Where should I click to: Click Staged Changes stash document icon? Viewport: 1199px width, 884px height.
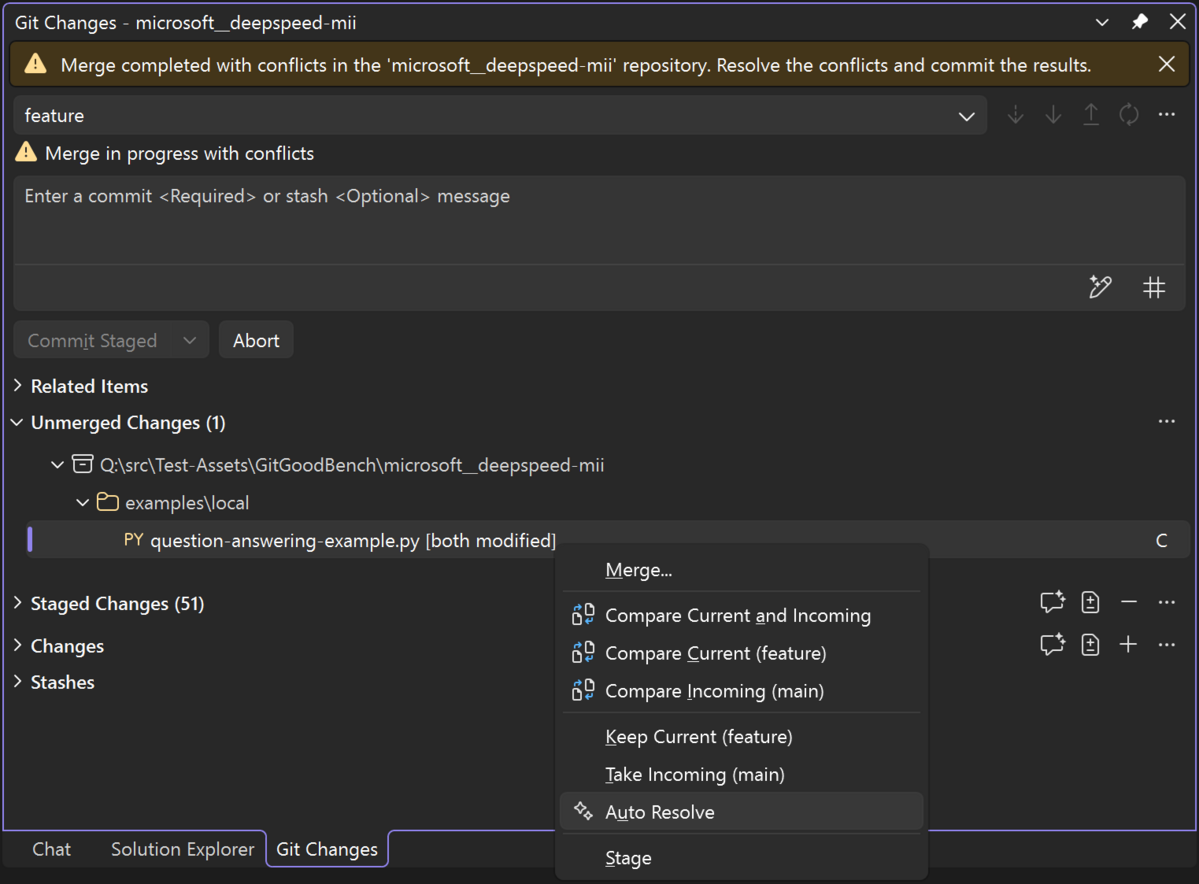[1090, 602]
